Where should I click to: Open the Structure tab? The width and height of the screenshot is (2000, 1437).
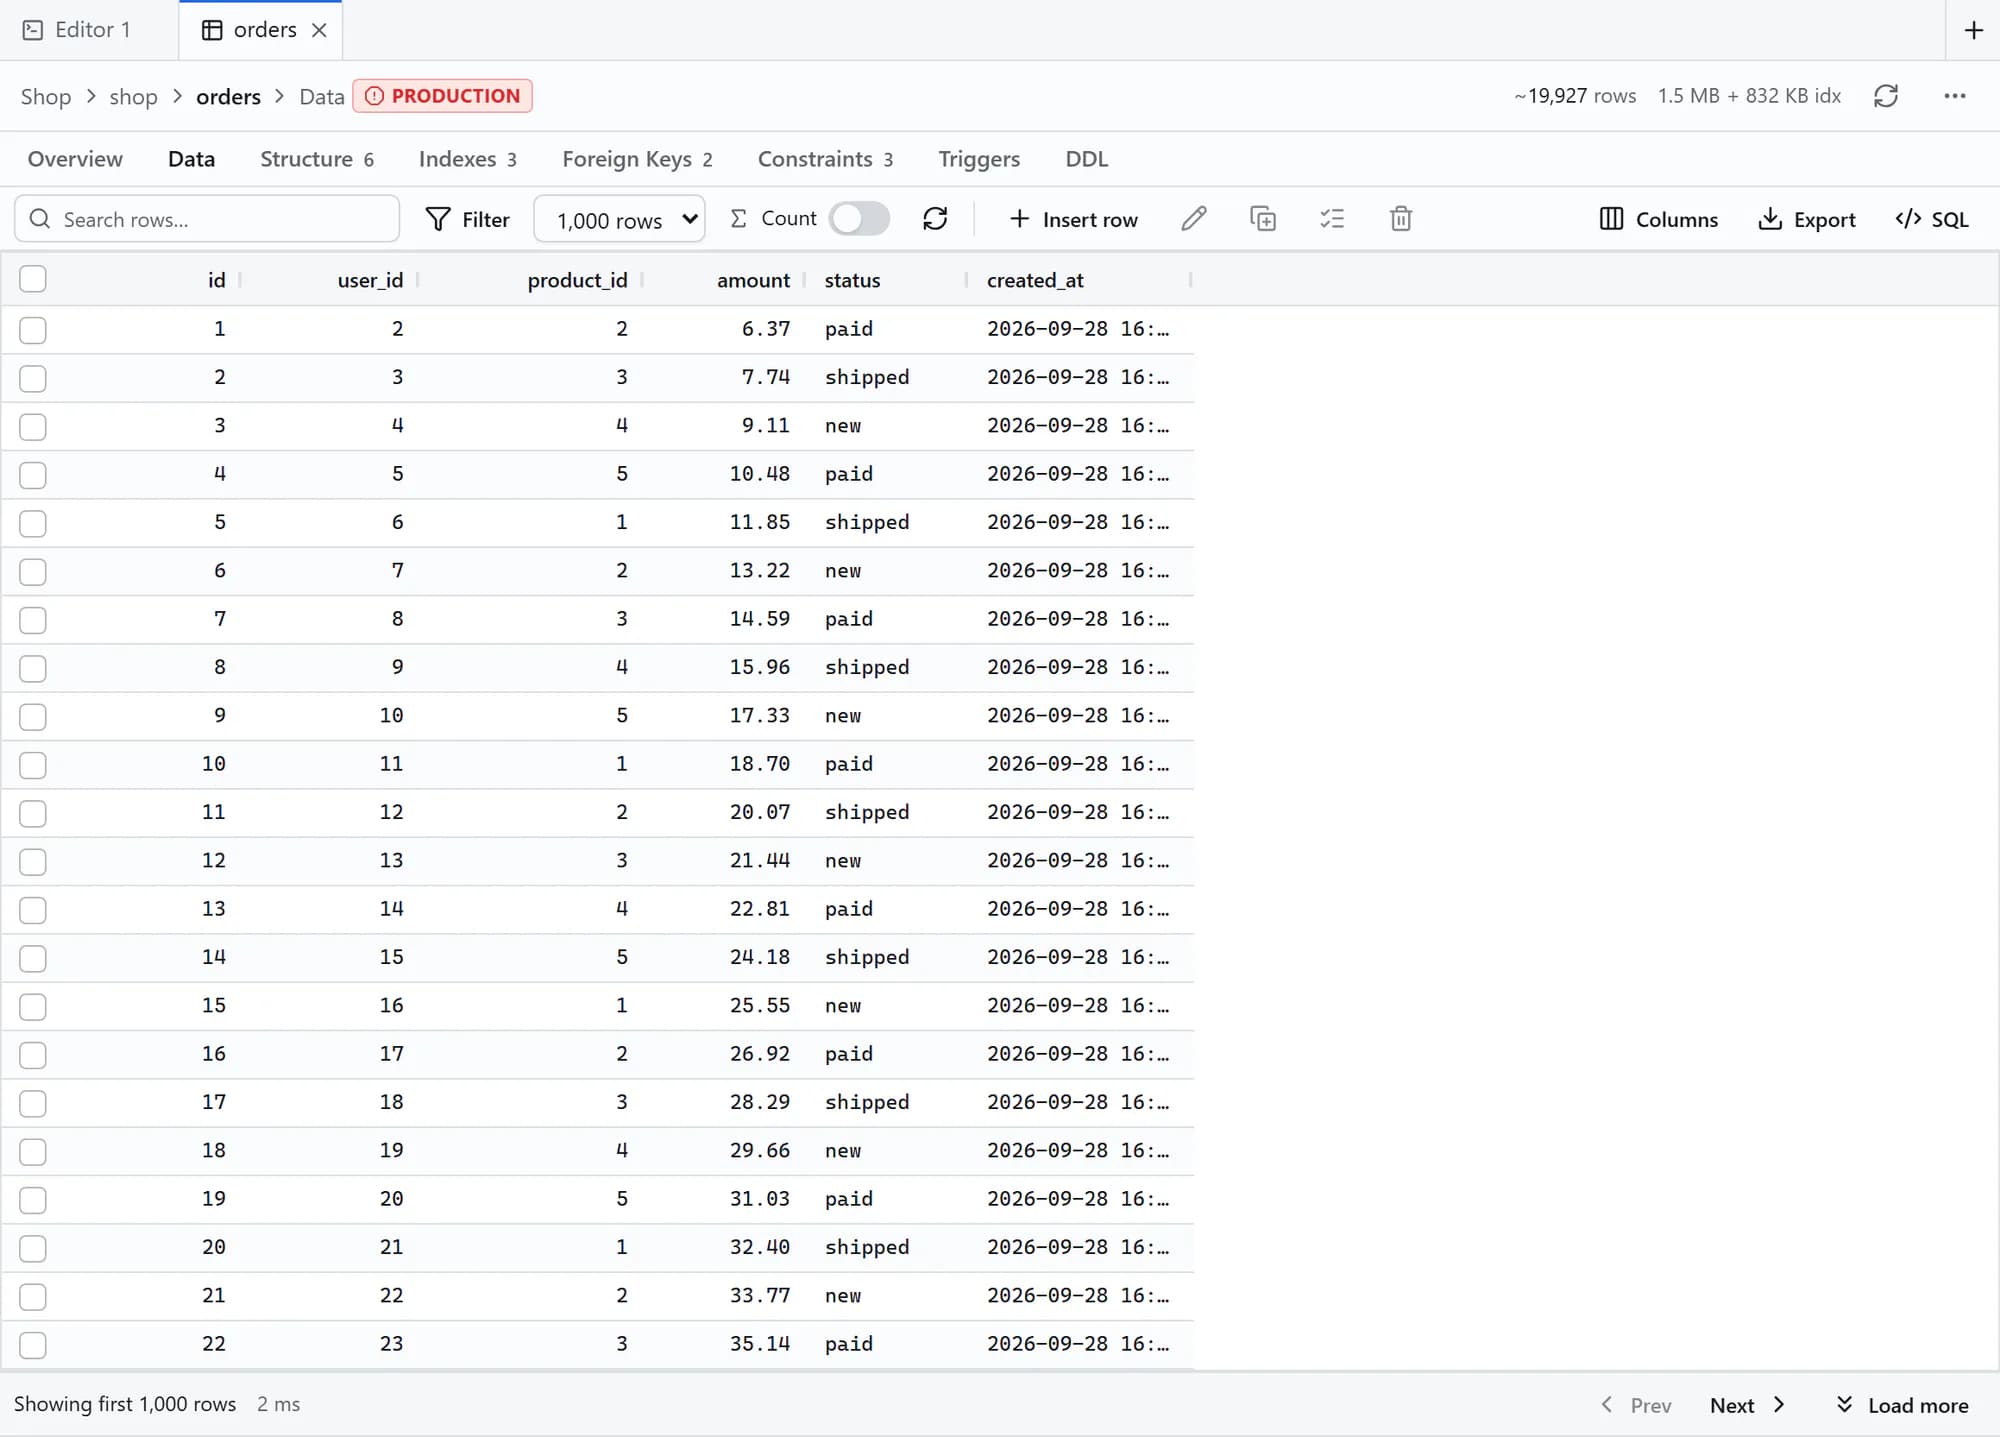pyautogui.click(x=317, y=159)
